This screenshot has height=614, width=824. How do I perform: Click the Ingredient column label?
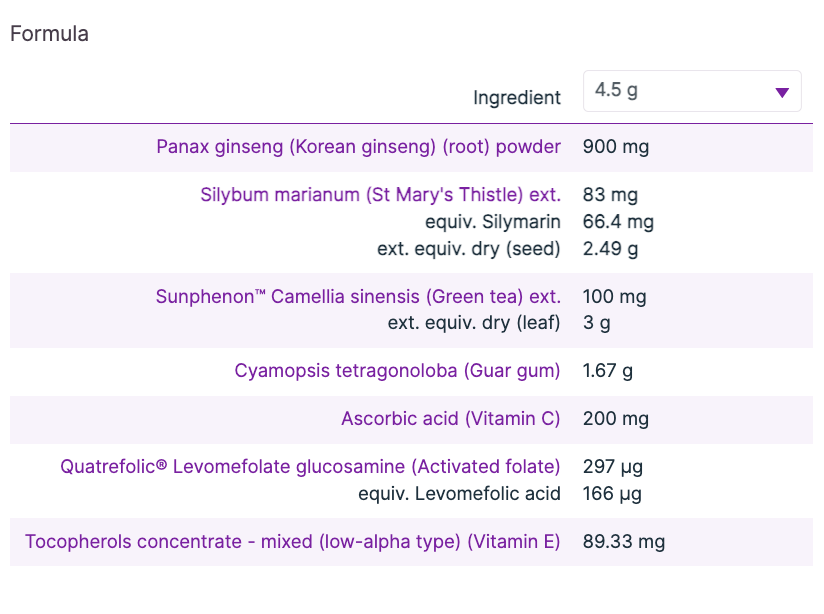point(517,97)
